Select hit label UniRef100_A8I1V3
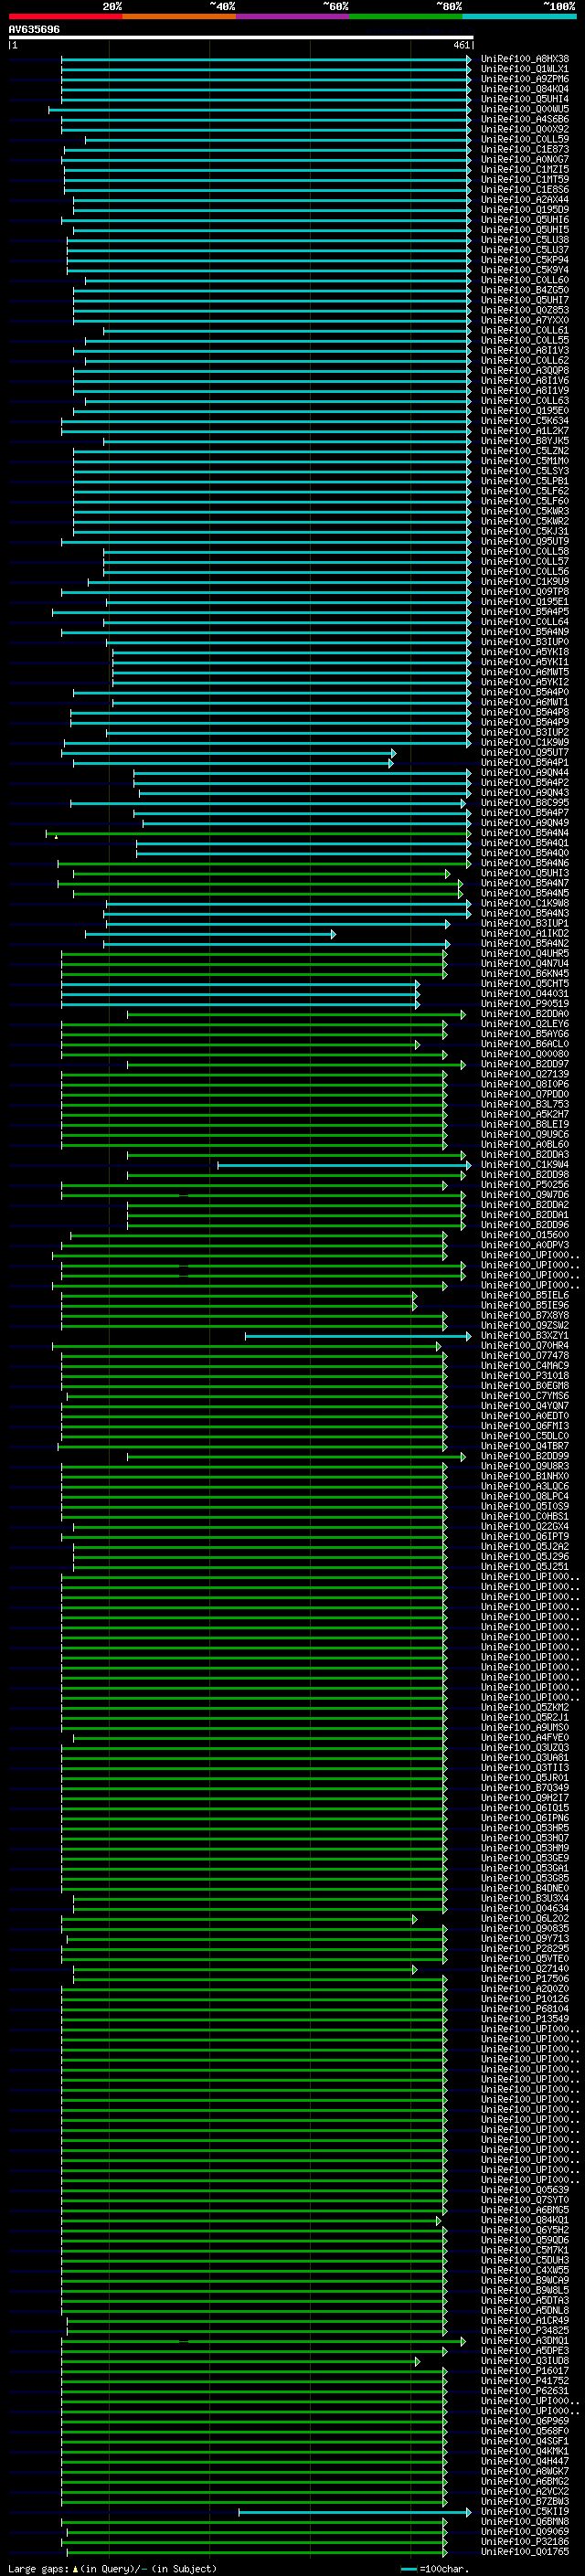 coord(525,350)
